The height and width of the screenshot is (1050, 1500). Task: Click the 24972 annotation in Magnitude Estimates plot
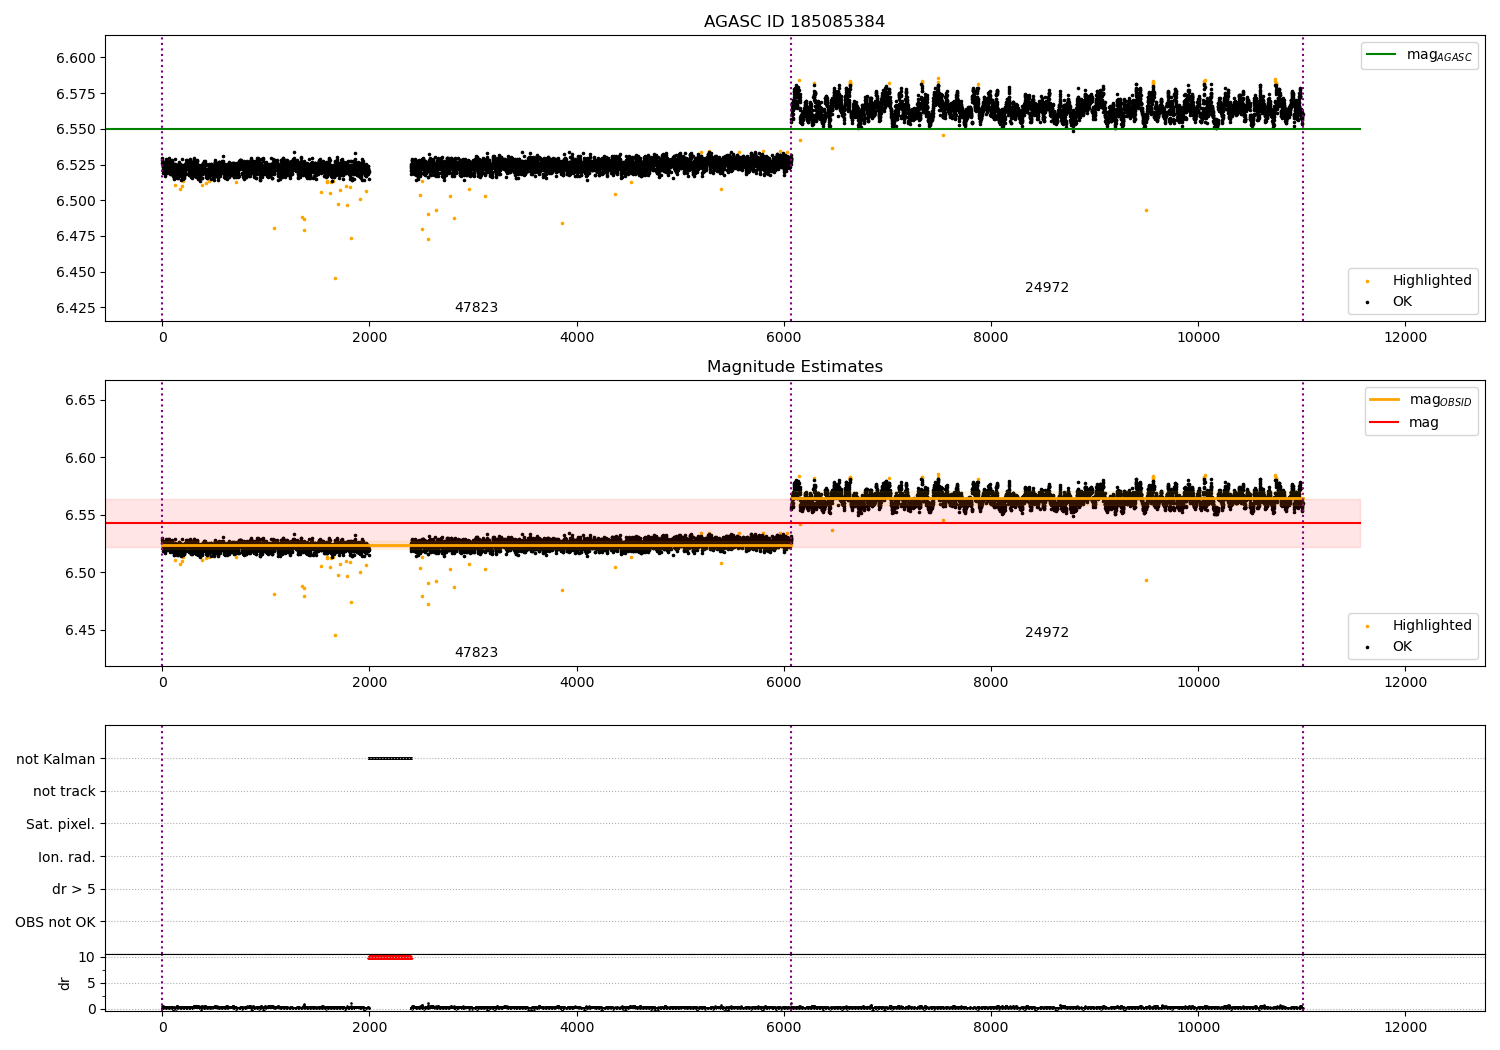pos(1046,633)
